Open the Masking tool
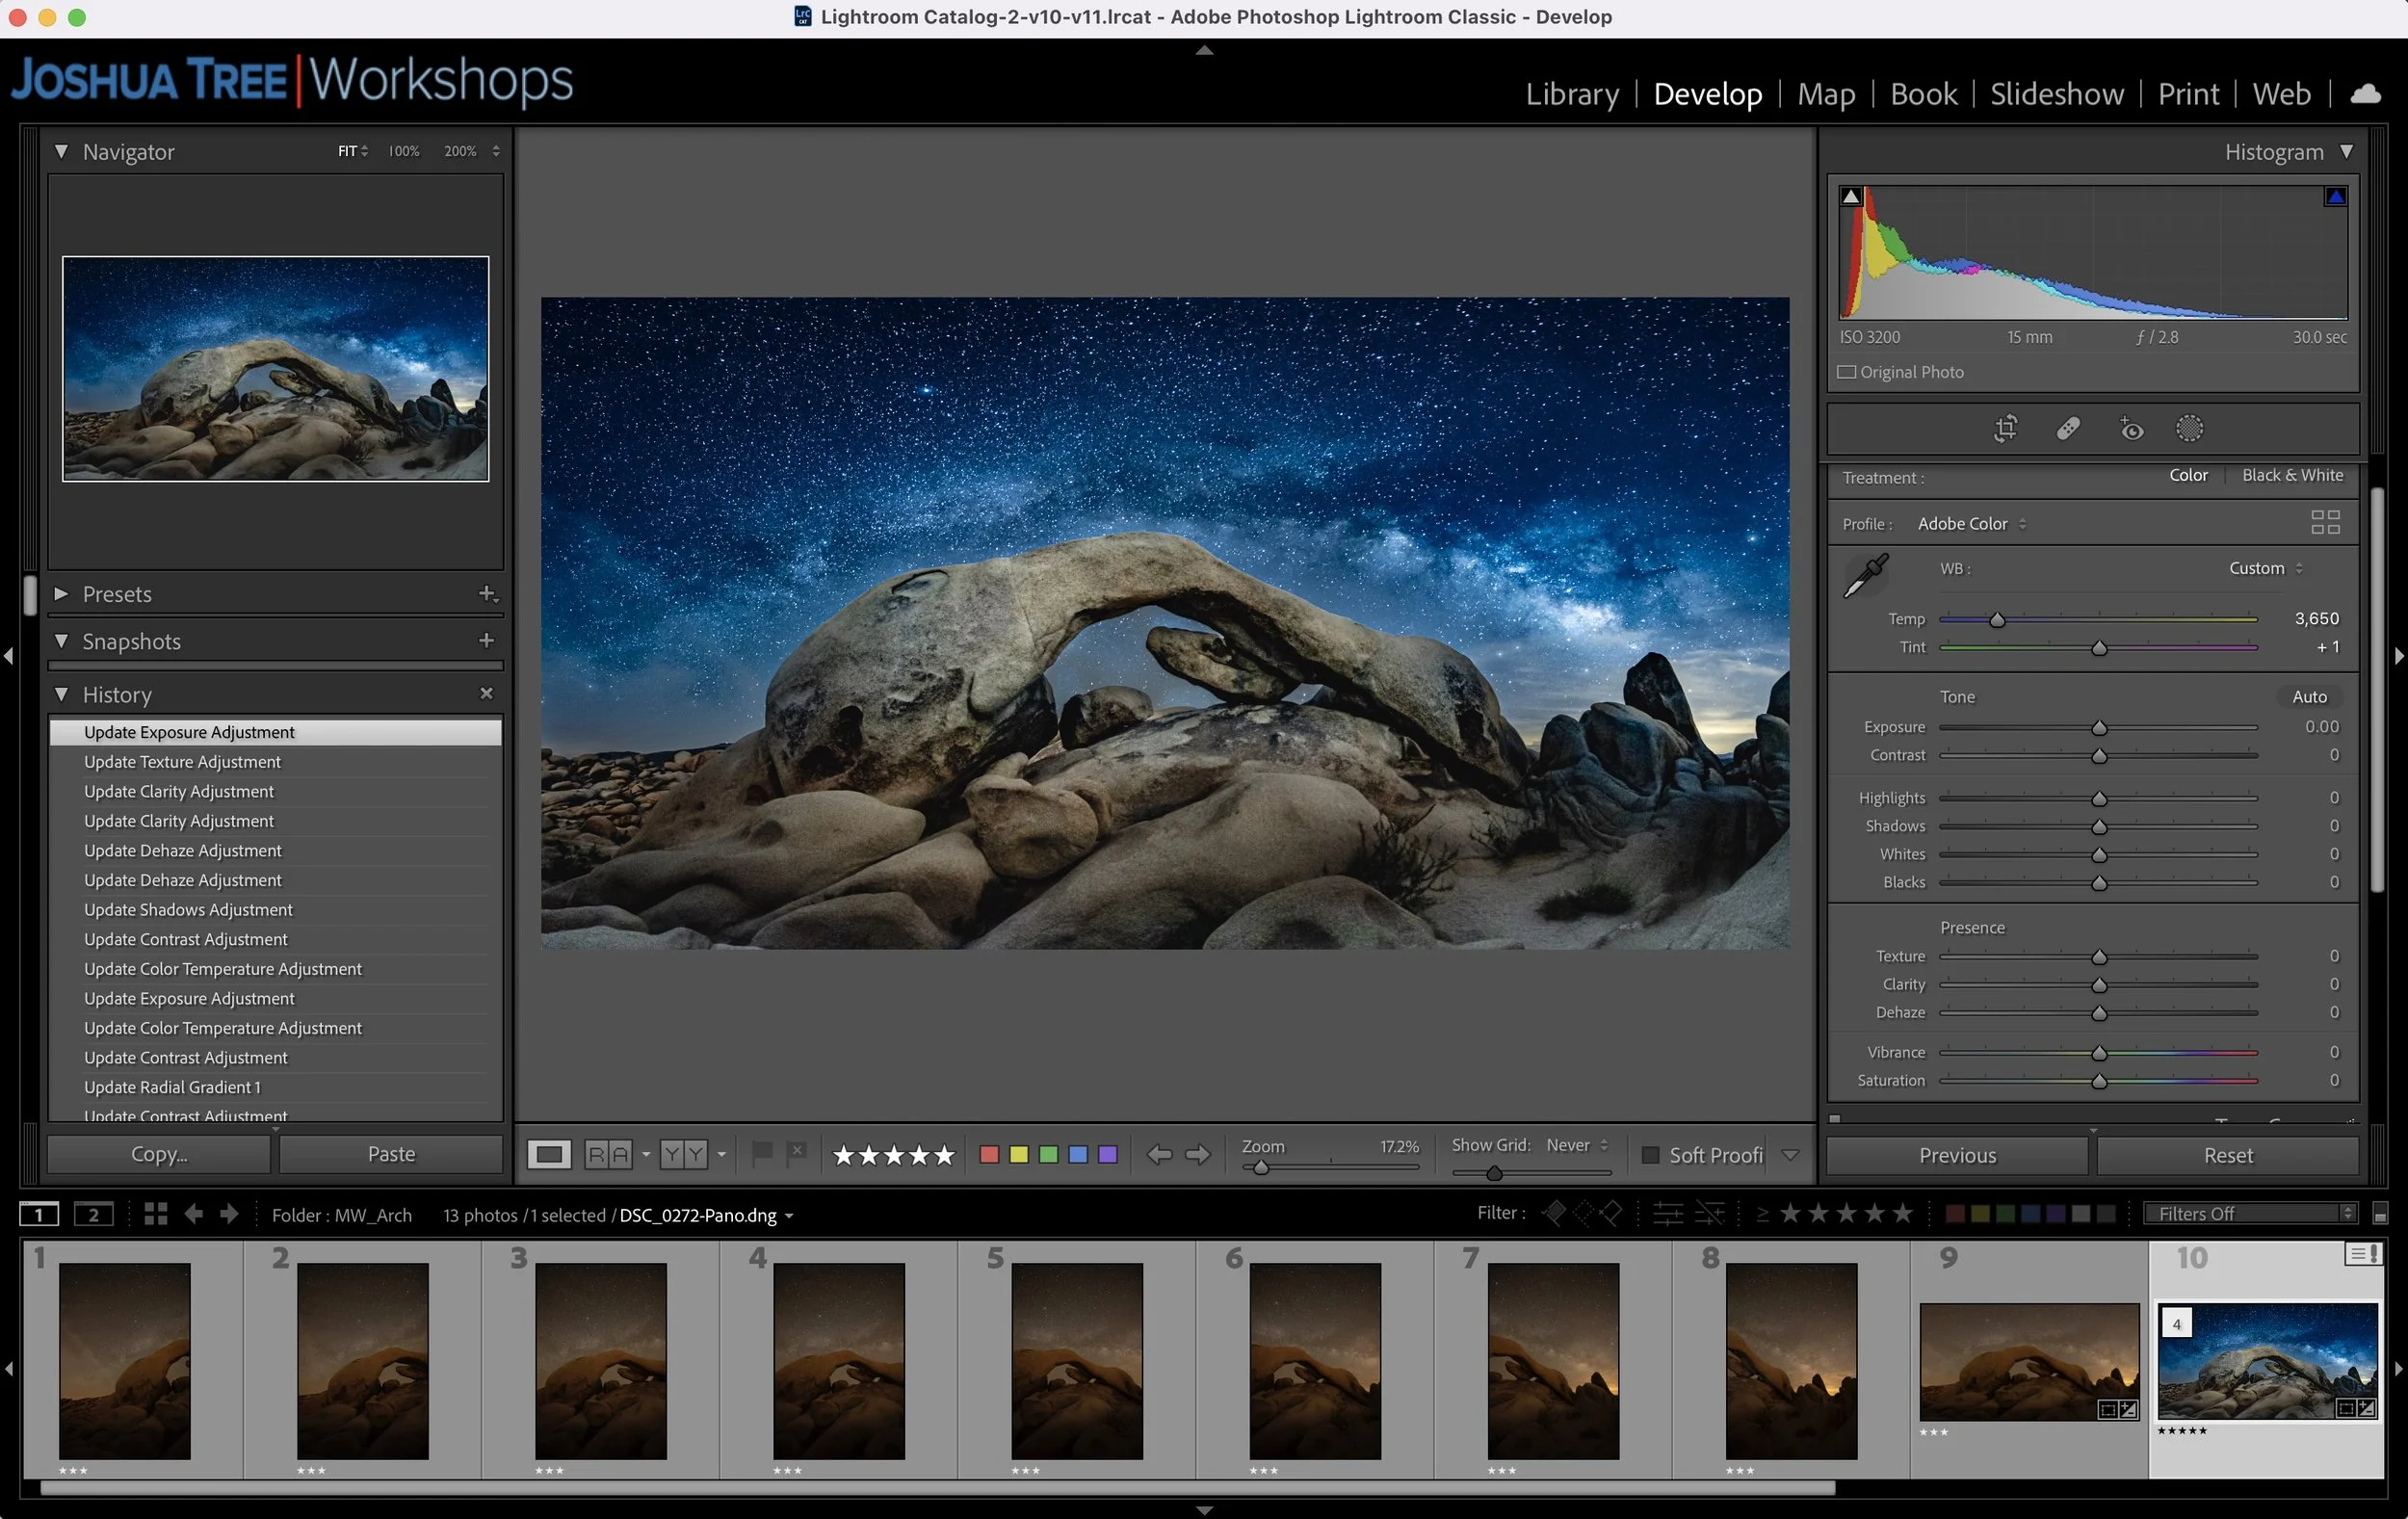The image size is (2408, 1519). point(2189,429)
